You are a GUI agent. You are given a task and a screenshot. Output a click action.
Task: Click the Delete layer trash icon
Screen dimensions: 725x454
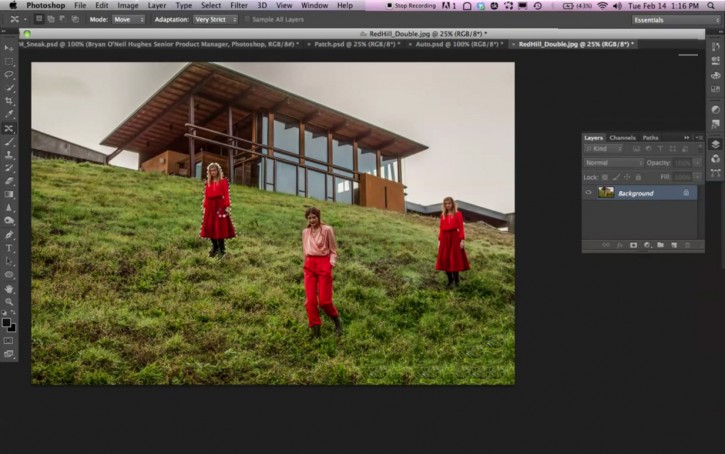[687, 245]
